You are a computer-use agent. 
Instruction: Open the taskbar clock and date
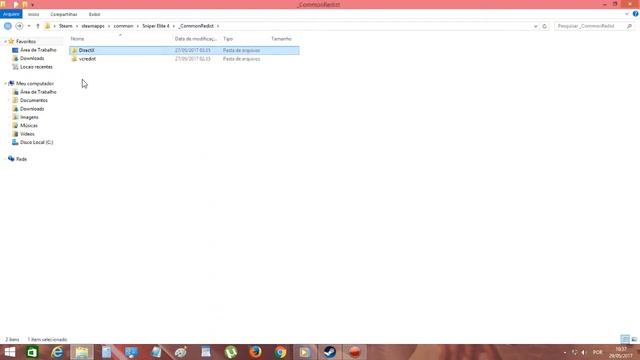coord(621,352)
